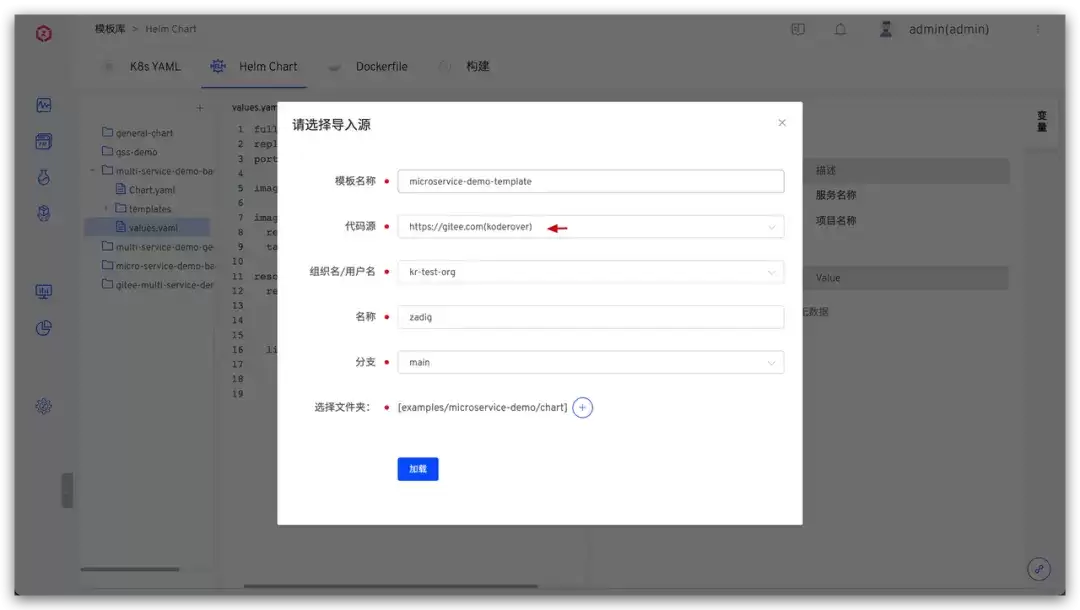Open the cube delivery sidebar icon
The height and width of the screenshot is (610, 1080).
pyautogui.click(x=43, y=213)
